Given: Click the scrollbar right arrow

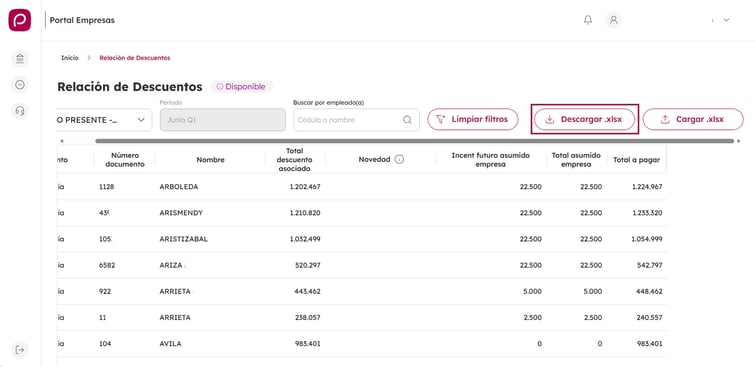Looking at the screenshot, I should (x=739, y=141).
